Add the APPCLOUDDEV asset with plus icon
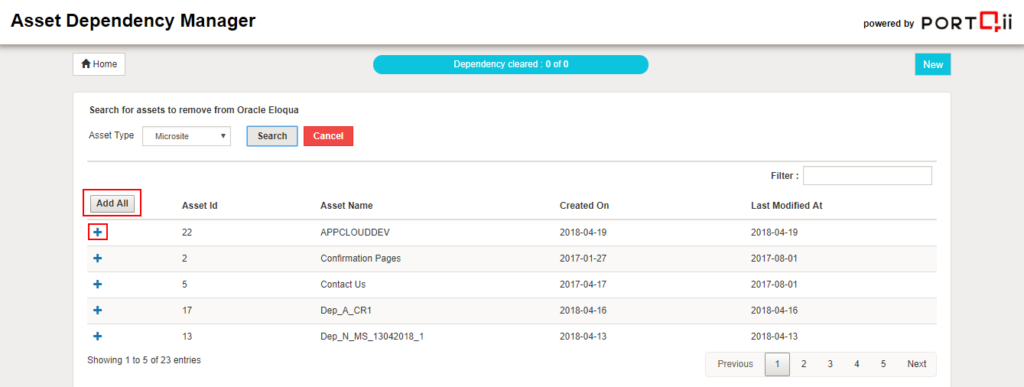The image size is (1024, 387). (97, 232)
